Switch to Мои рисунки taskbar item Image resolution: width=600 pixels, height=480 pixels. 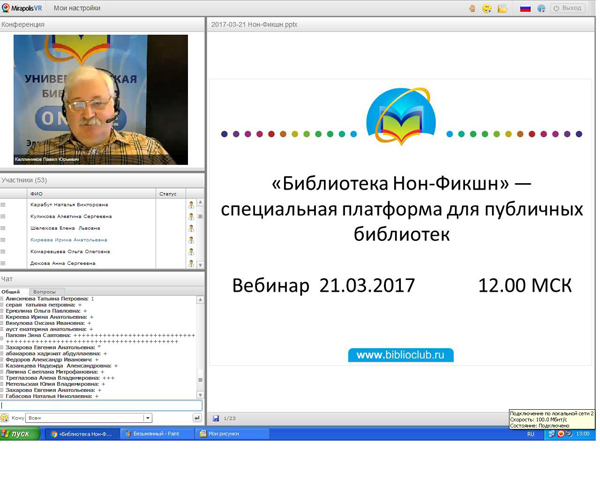pyautogui.click(x=232, y=434)
